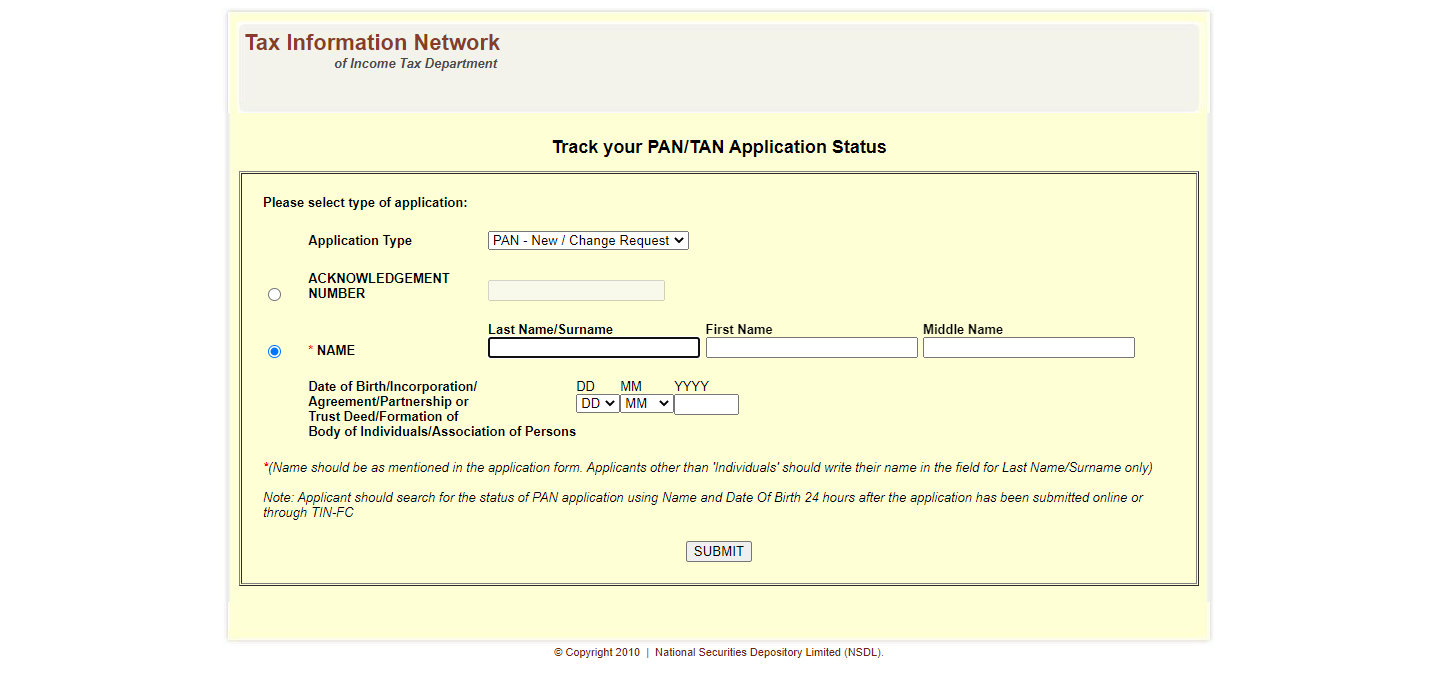Click into the First Name field
The height and width of the screenshot is (679, 1433).
click(811, 348)
